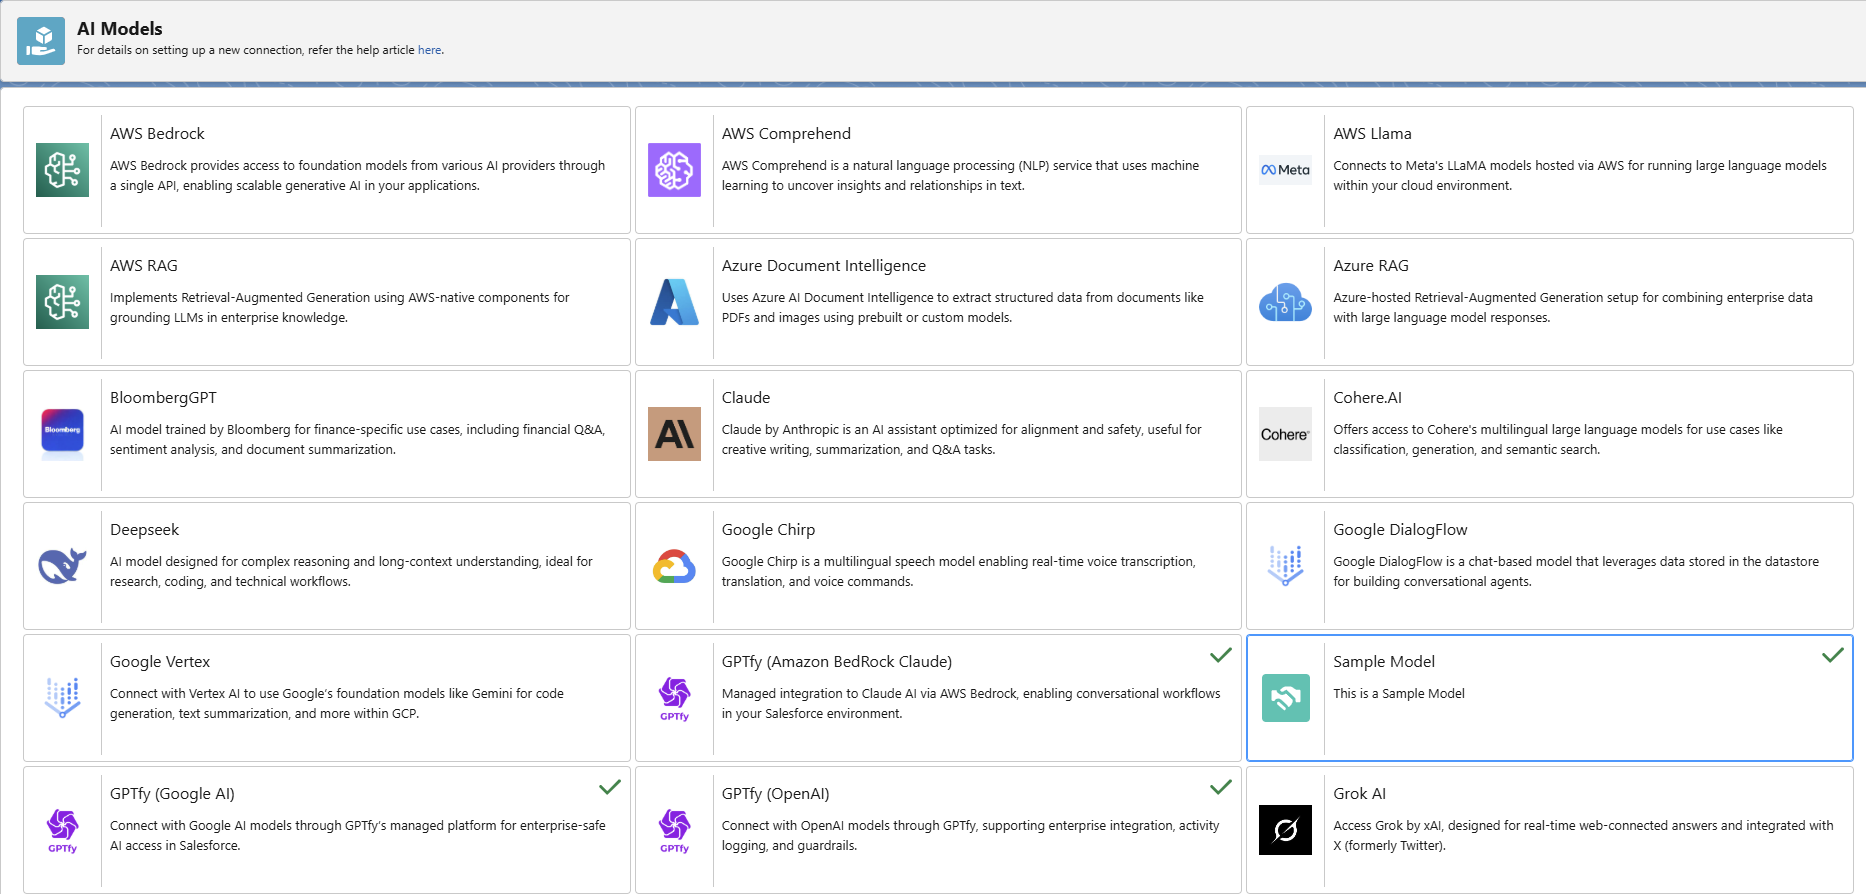Click the AWS Bedrock brain icon

coord(62,170)
